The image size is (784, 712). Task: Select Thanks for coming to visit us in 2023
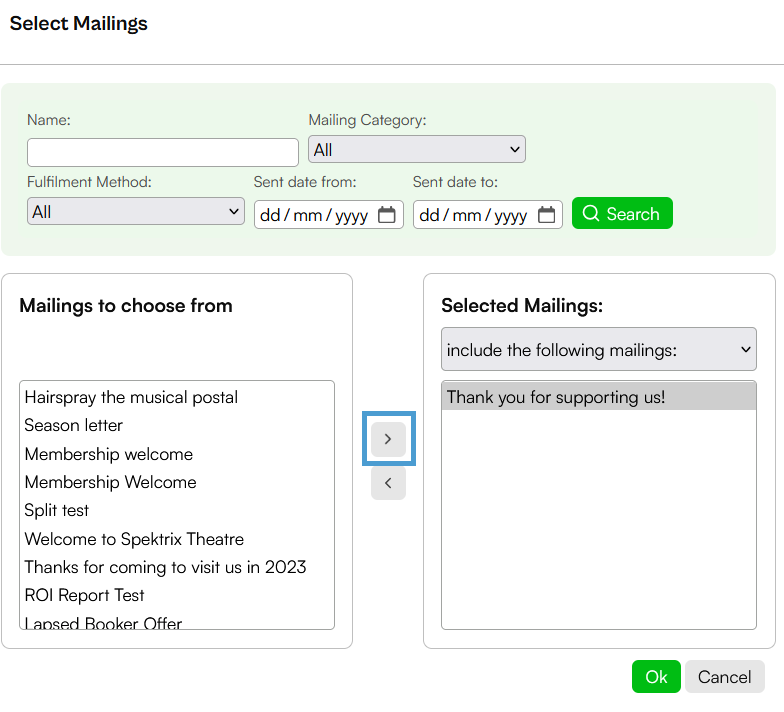[176, 567]
